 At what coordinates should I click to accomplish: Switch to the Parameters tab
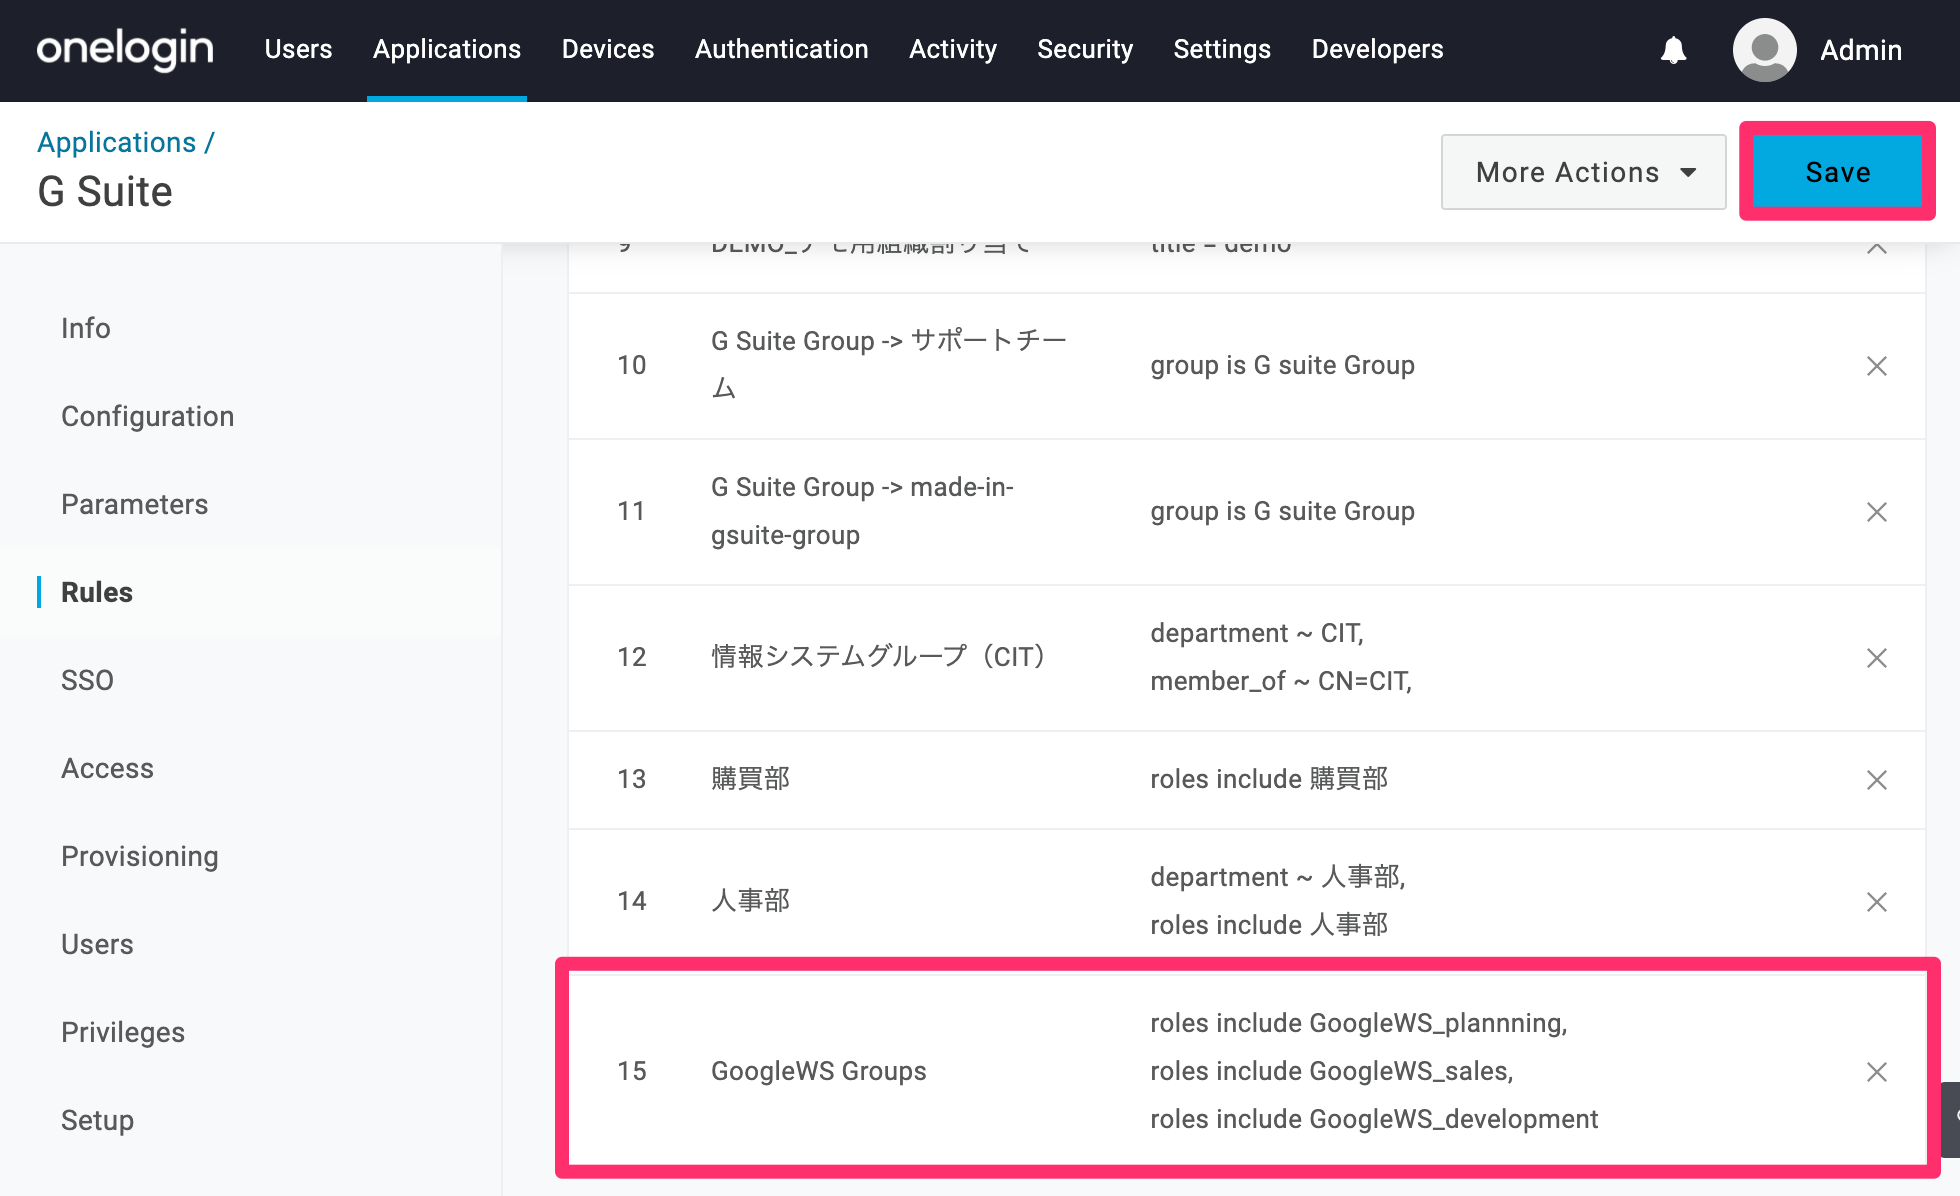click(135, 504)
